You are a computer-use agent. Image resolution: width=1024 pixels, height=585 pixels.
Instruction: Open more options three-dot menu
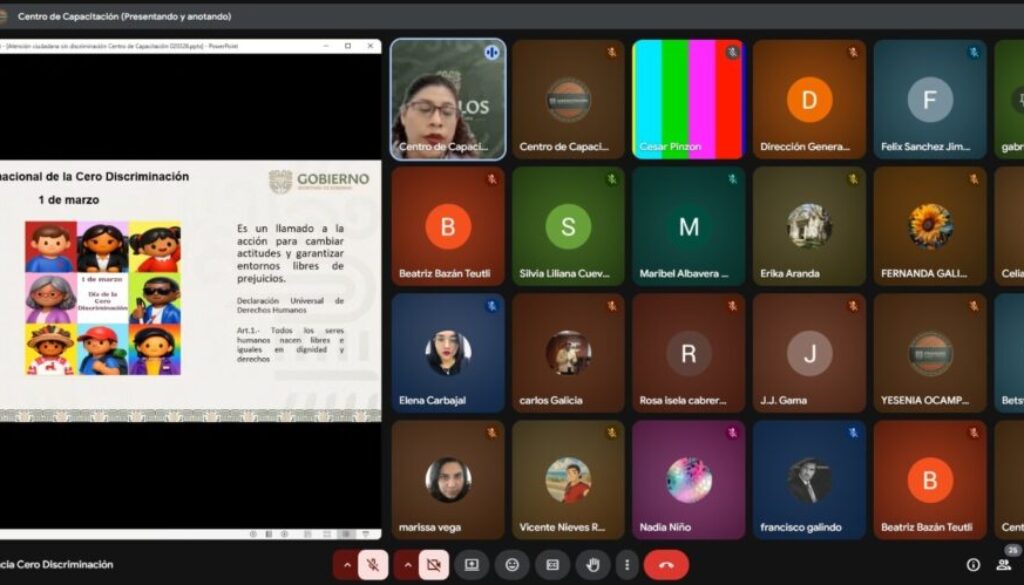(626, 565)
